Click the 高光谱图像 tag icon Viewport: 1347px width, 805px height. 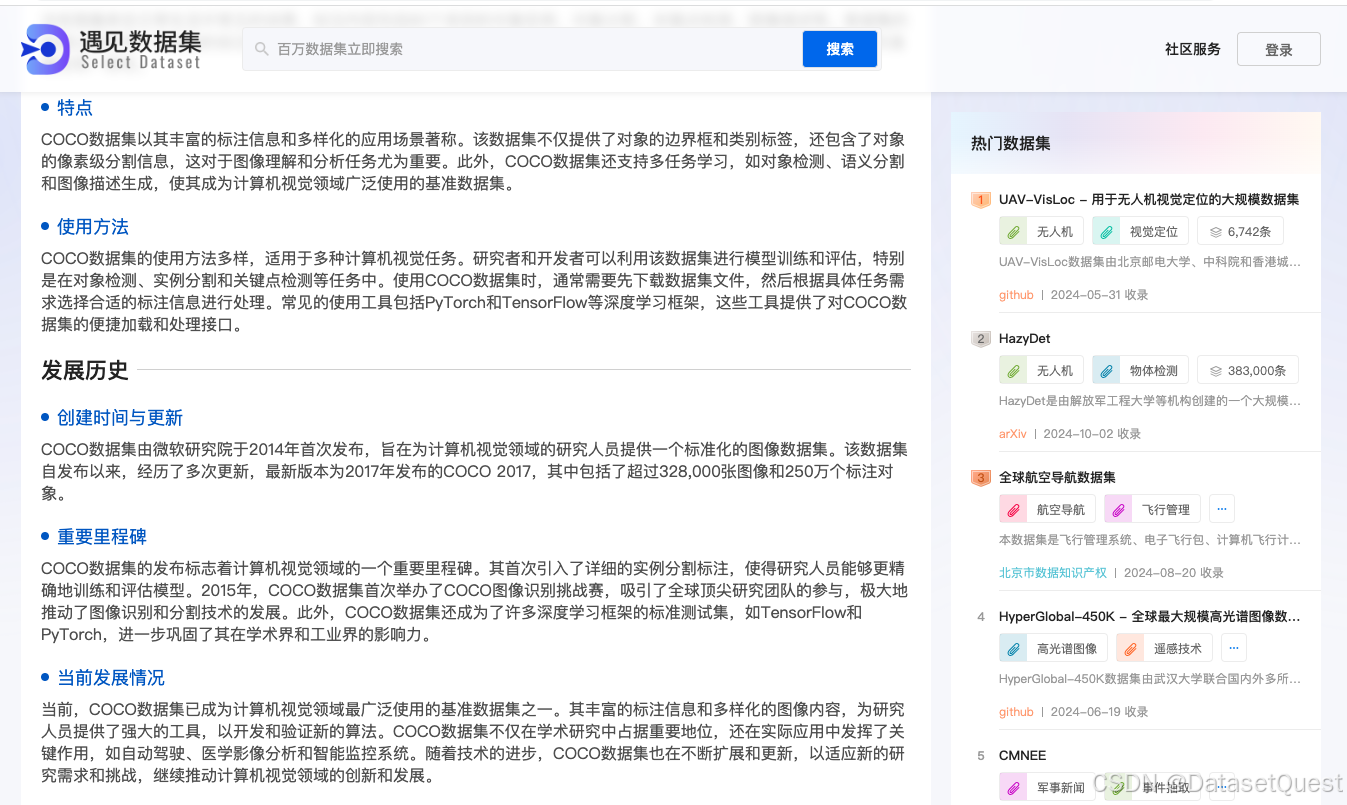pyautogui.click(x=1013, y=648)
